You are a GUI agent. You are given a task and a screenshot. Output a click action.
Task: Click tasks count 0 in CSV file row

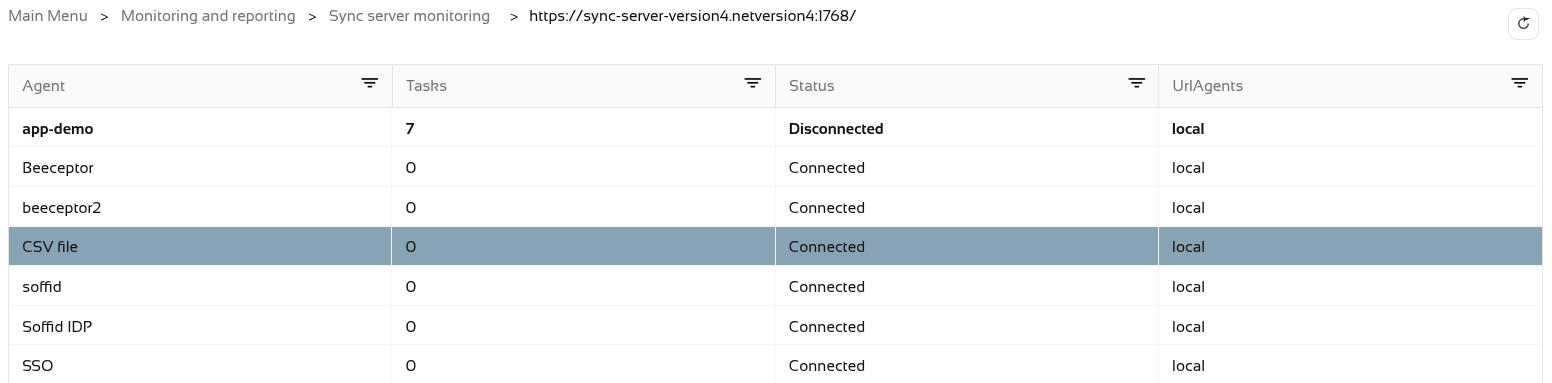[x=411, y=247]
